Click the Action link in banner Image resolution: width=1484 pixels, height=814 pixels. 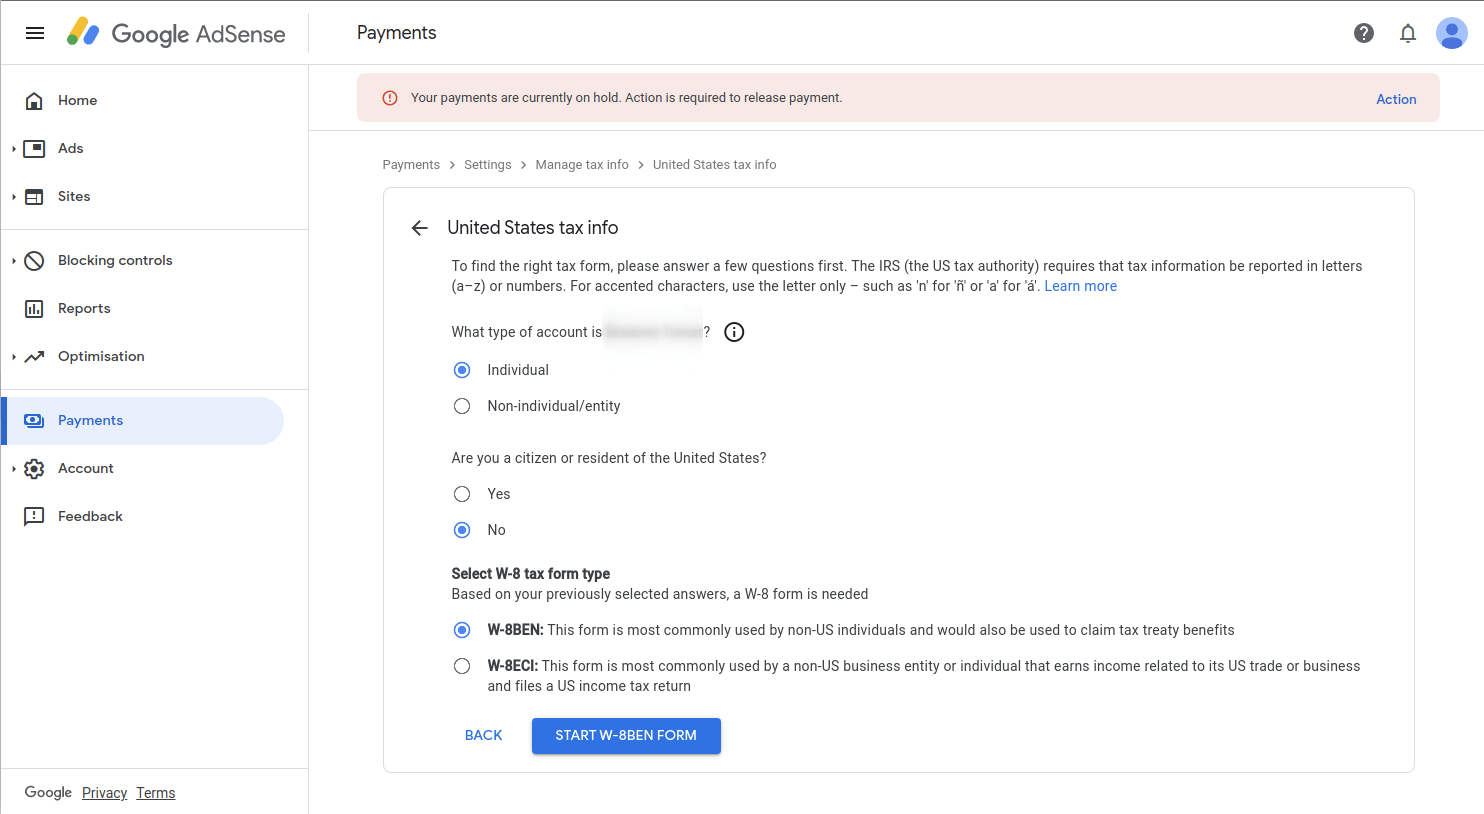[1396, 99]
